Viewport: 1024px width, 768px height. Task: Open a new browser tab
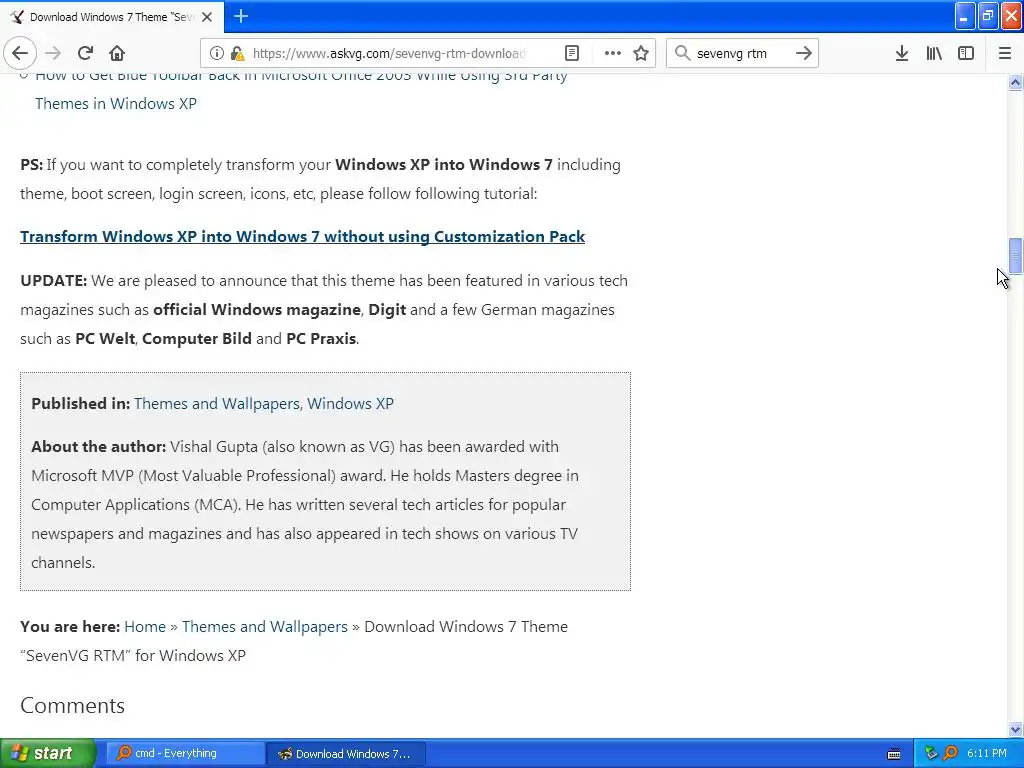point(241,16)
